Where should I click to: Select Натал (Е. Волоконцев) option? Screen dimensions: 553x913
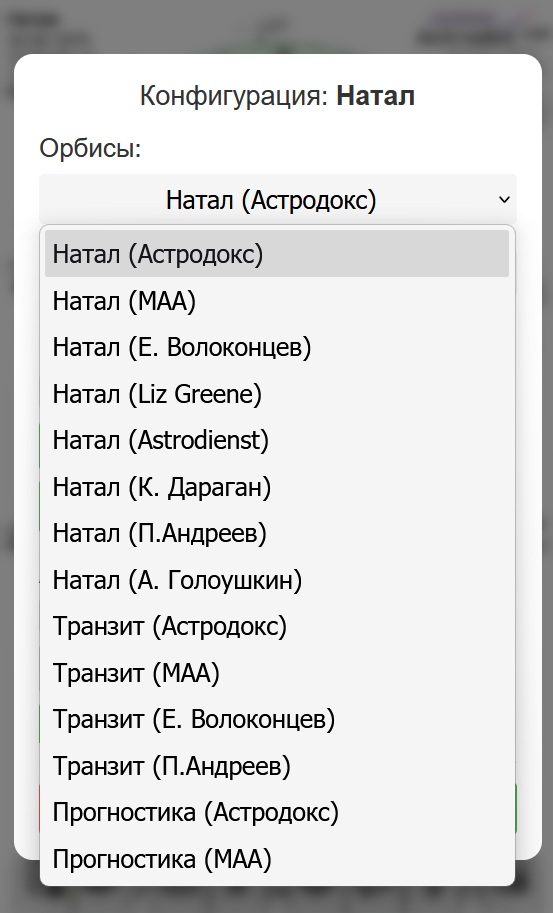277,347
